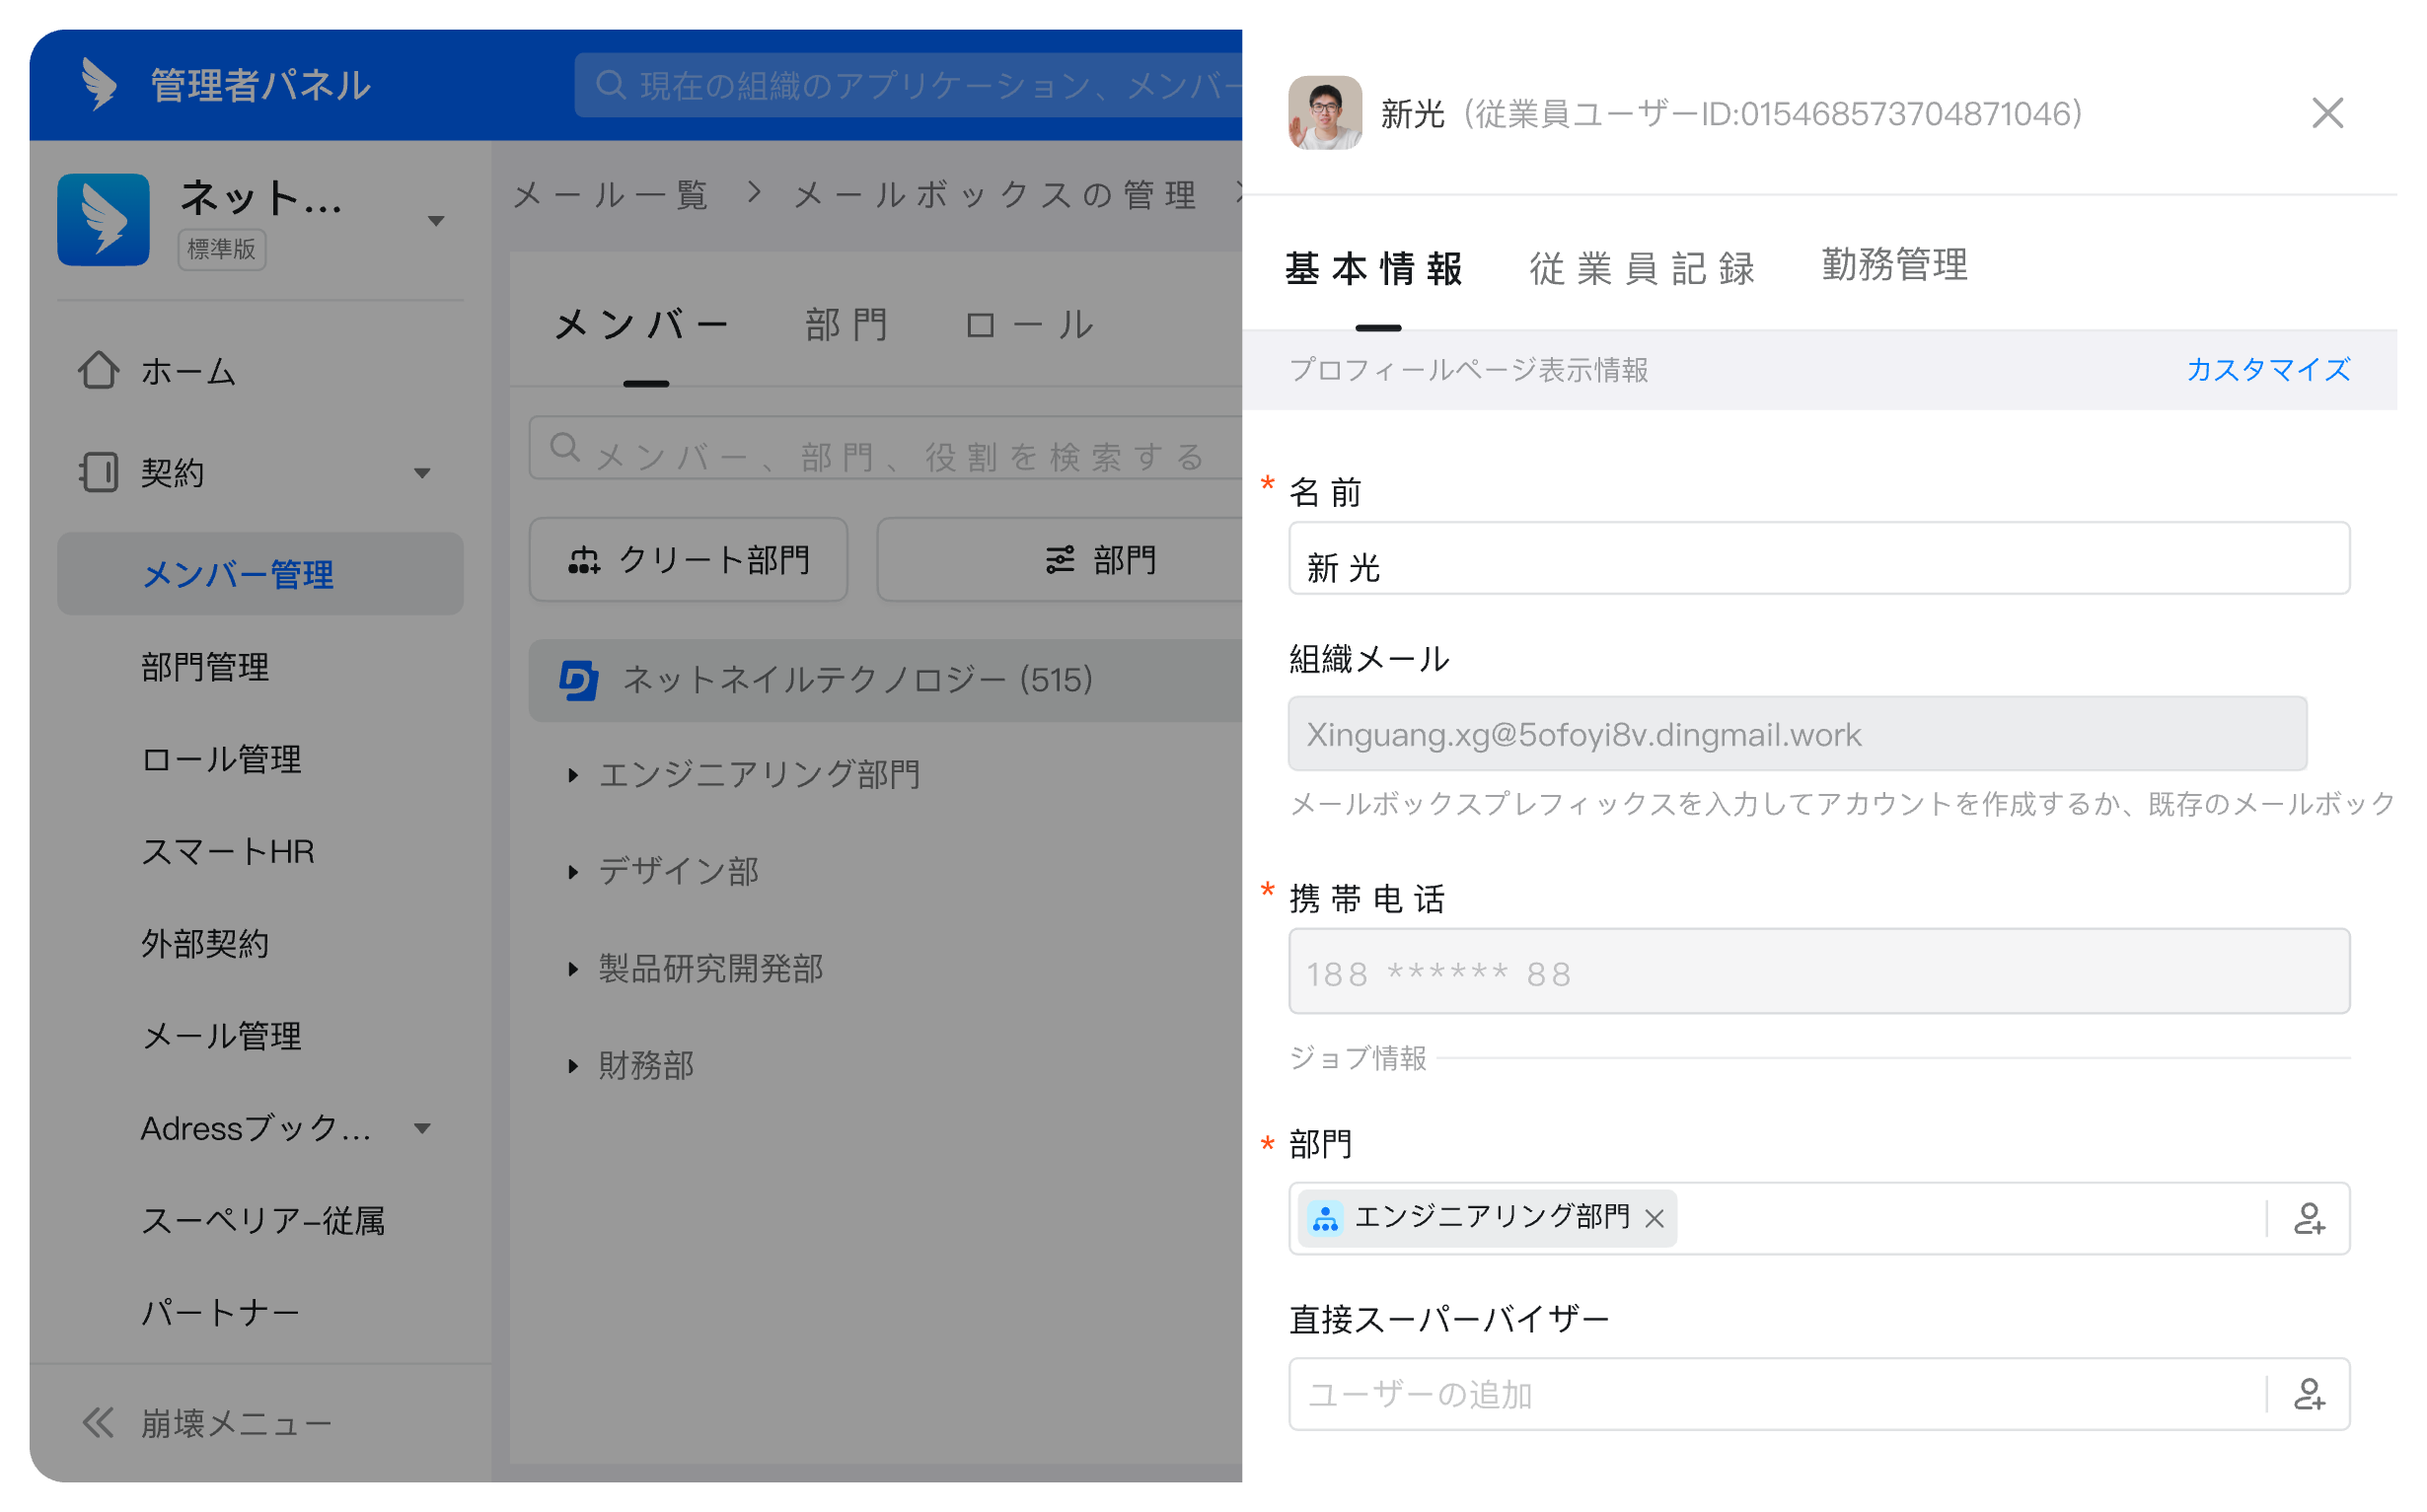Click the collapse menu double-chevron icon

tap(98, 1425)
